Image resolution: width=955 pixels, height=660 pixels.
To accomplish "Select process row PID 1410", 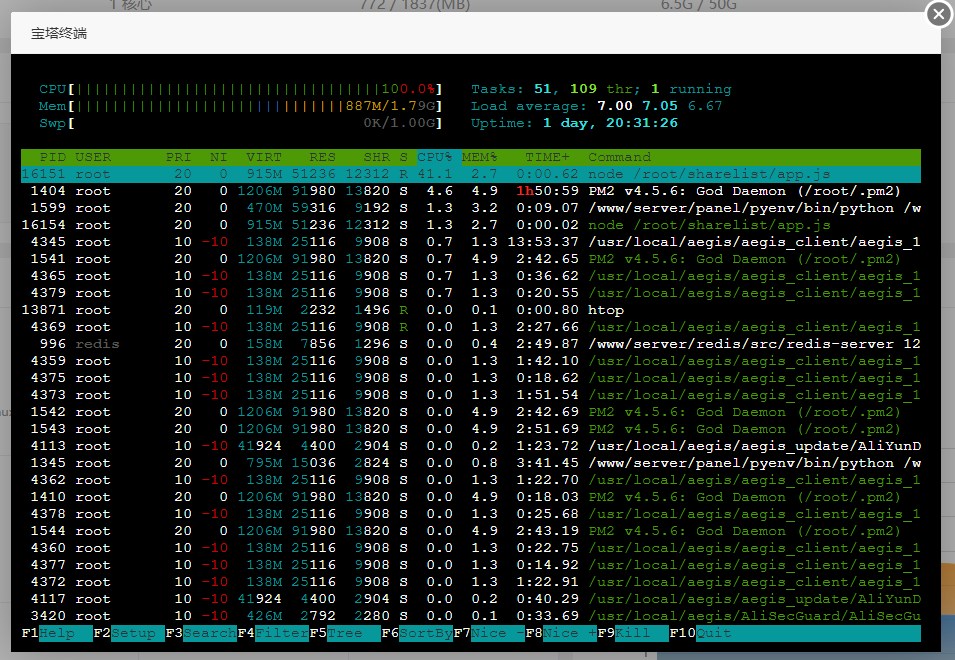I will click(471, 497).
